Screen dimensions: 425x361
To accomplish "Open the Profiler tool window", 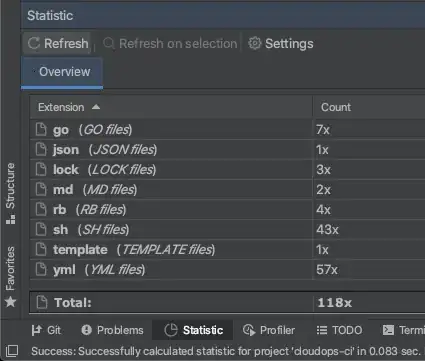I will coord(269,330).
